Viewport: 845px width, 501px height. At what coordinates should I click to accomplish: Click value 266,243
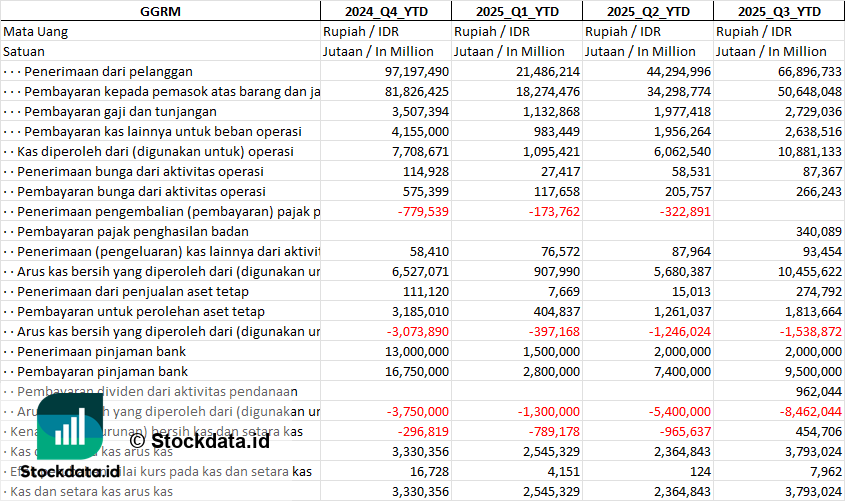(x=819, y=191)
